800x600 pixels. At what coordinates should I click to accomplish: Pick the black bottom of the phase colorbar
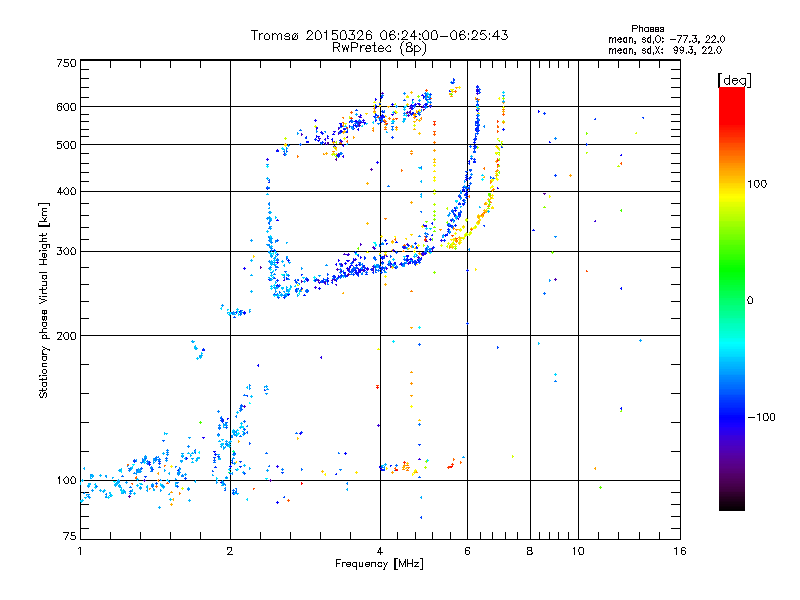pos(732,505)
